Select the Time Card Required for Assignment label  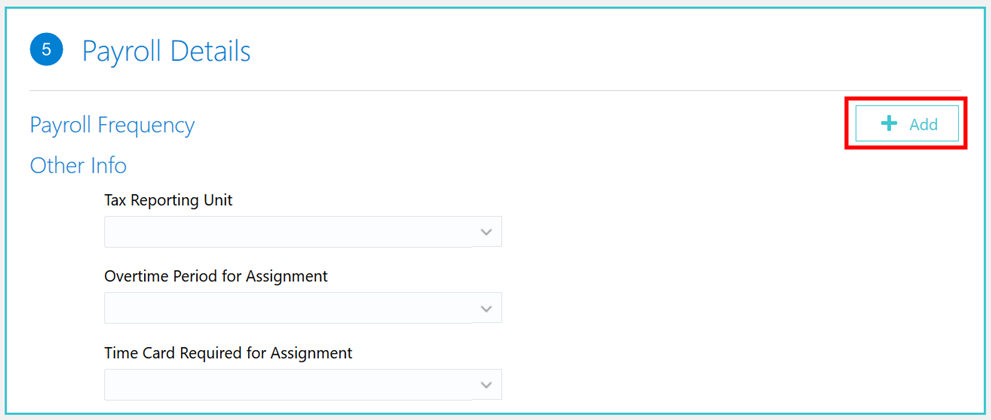point(228,353)
